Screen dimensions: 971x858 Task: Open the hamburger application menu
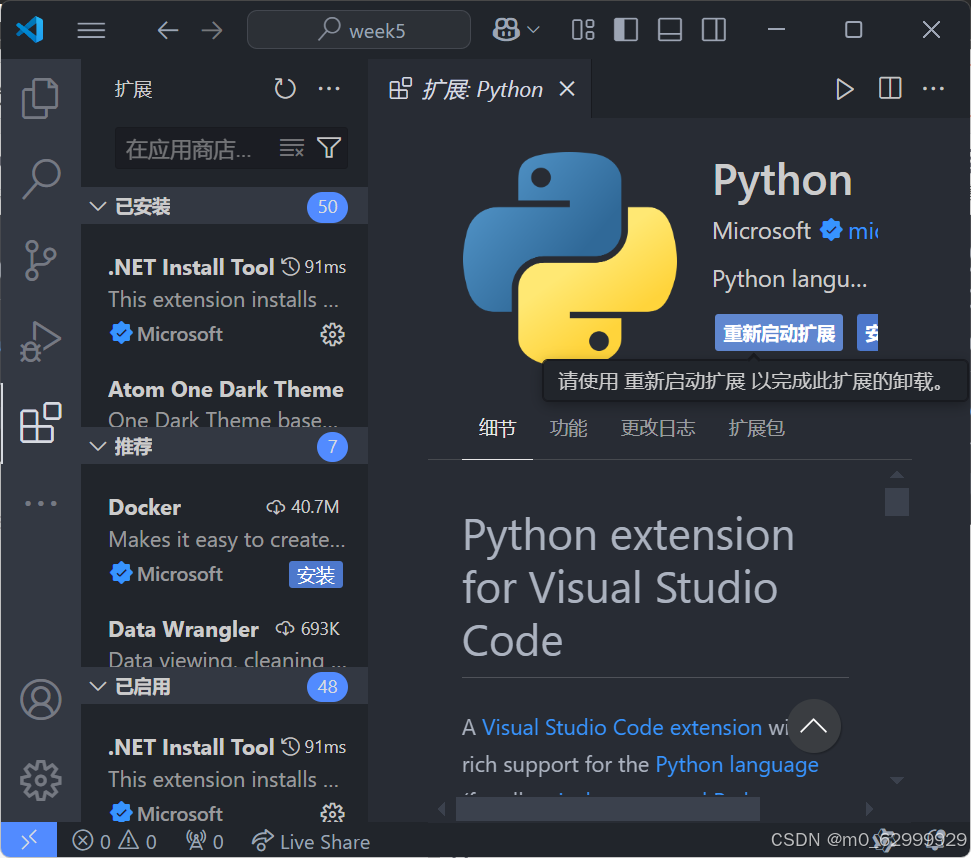[91, 30]
